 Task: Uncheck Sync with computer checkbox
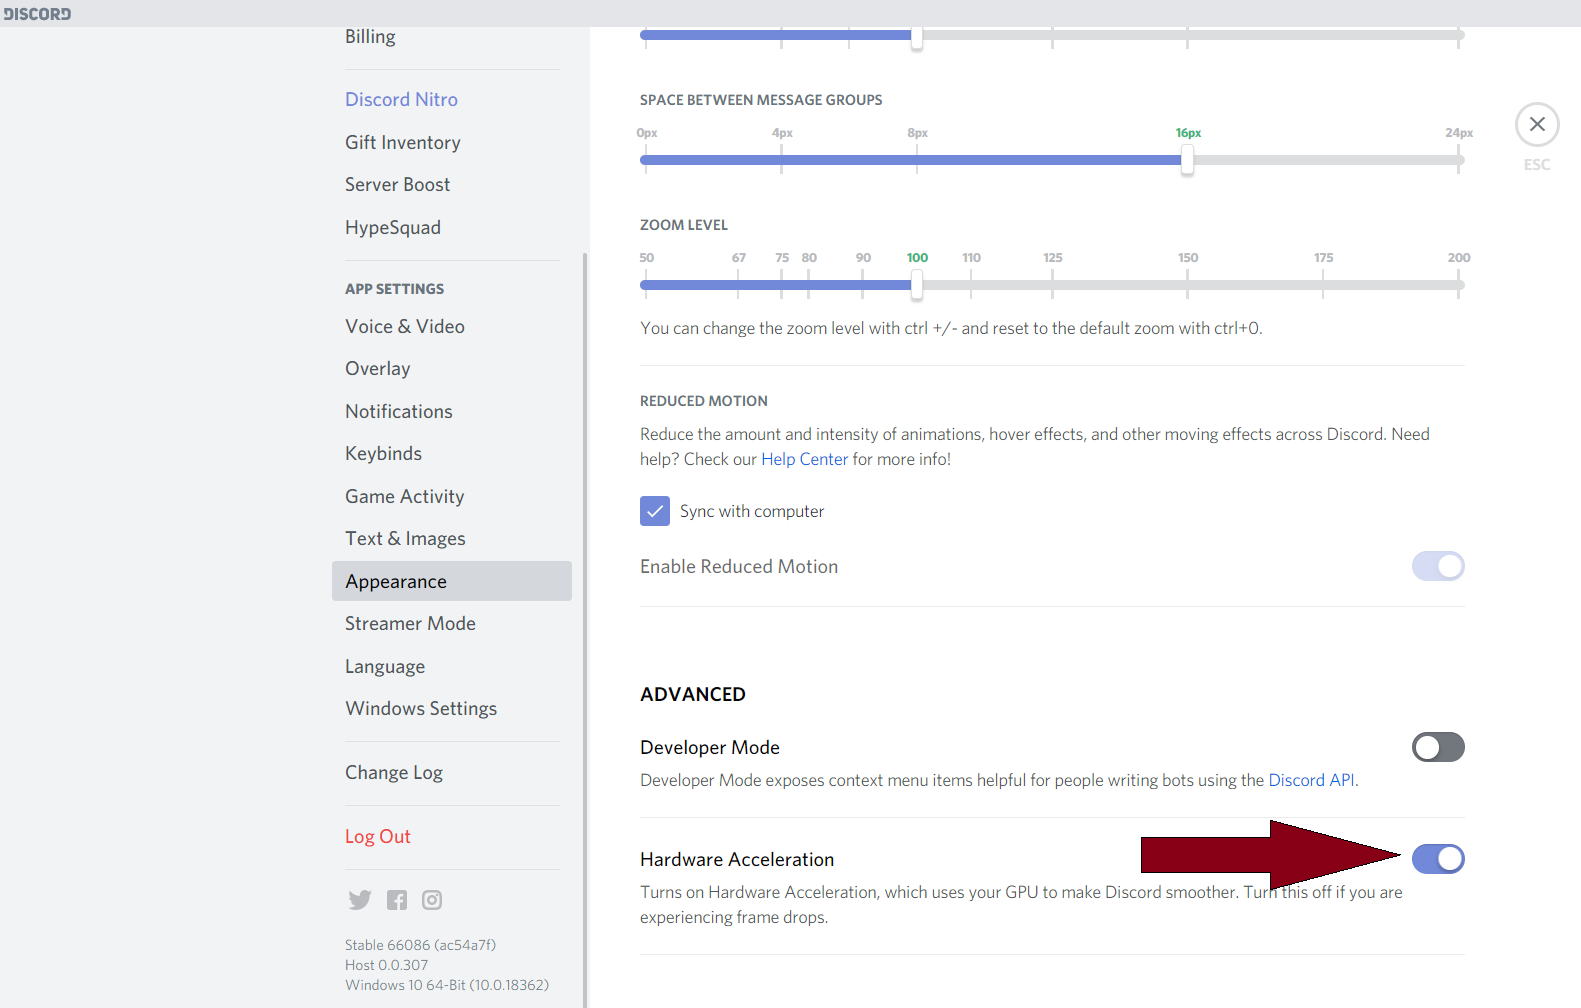coord(655,511)
